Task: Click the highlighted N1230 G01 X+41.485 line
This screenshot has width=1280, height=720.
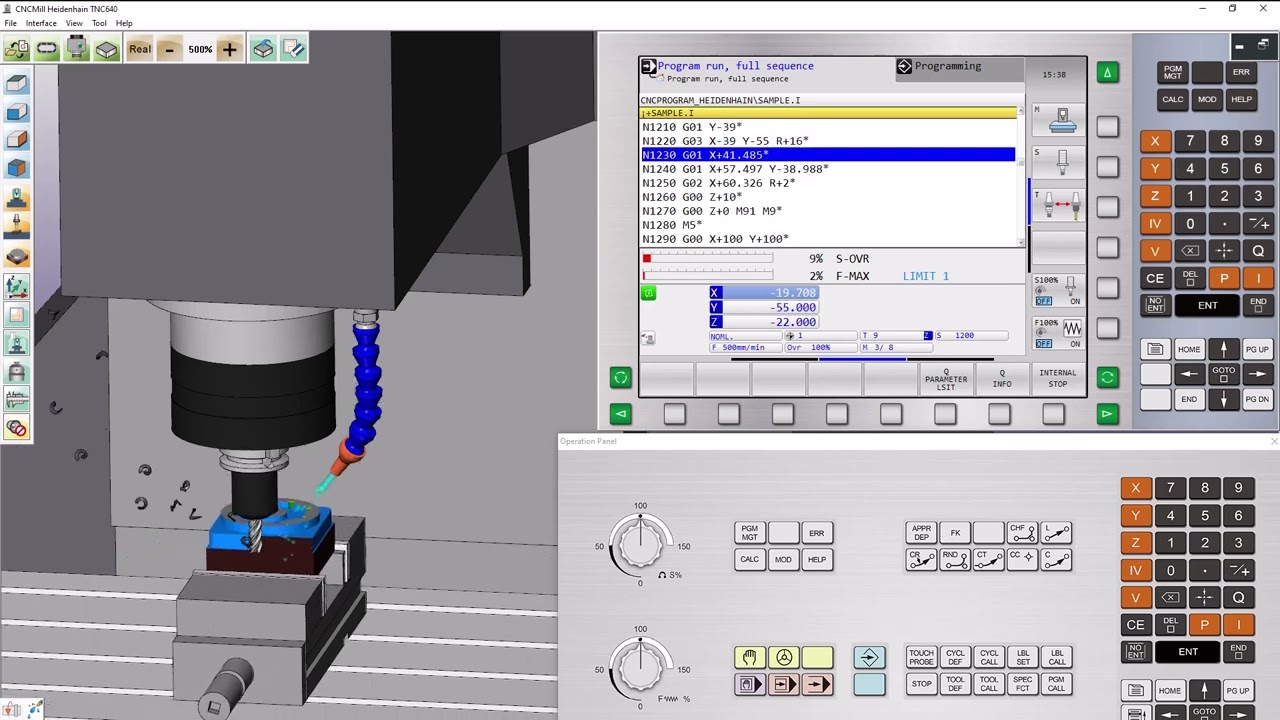Action: point(828,155)
